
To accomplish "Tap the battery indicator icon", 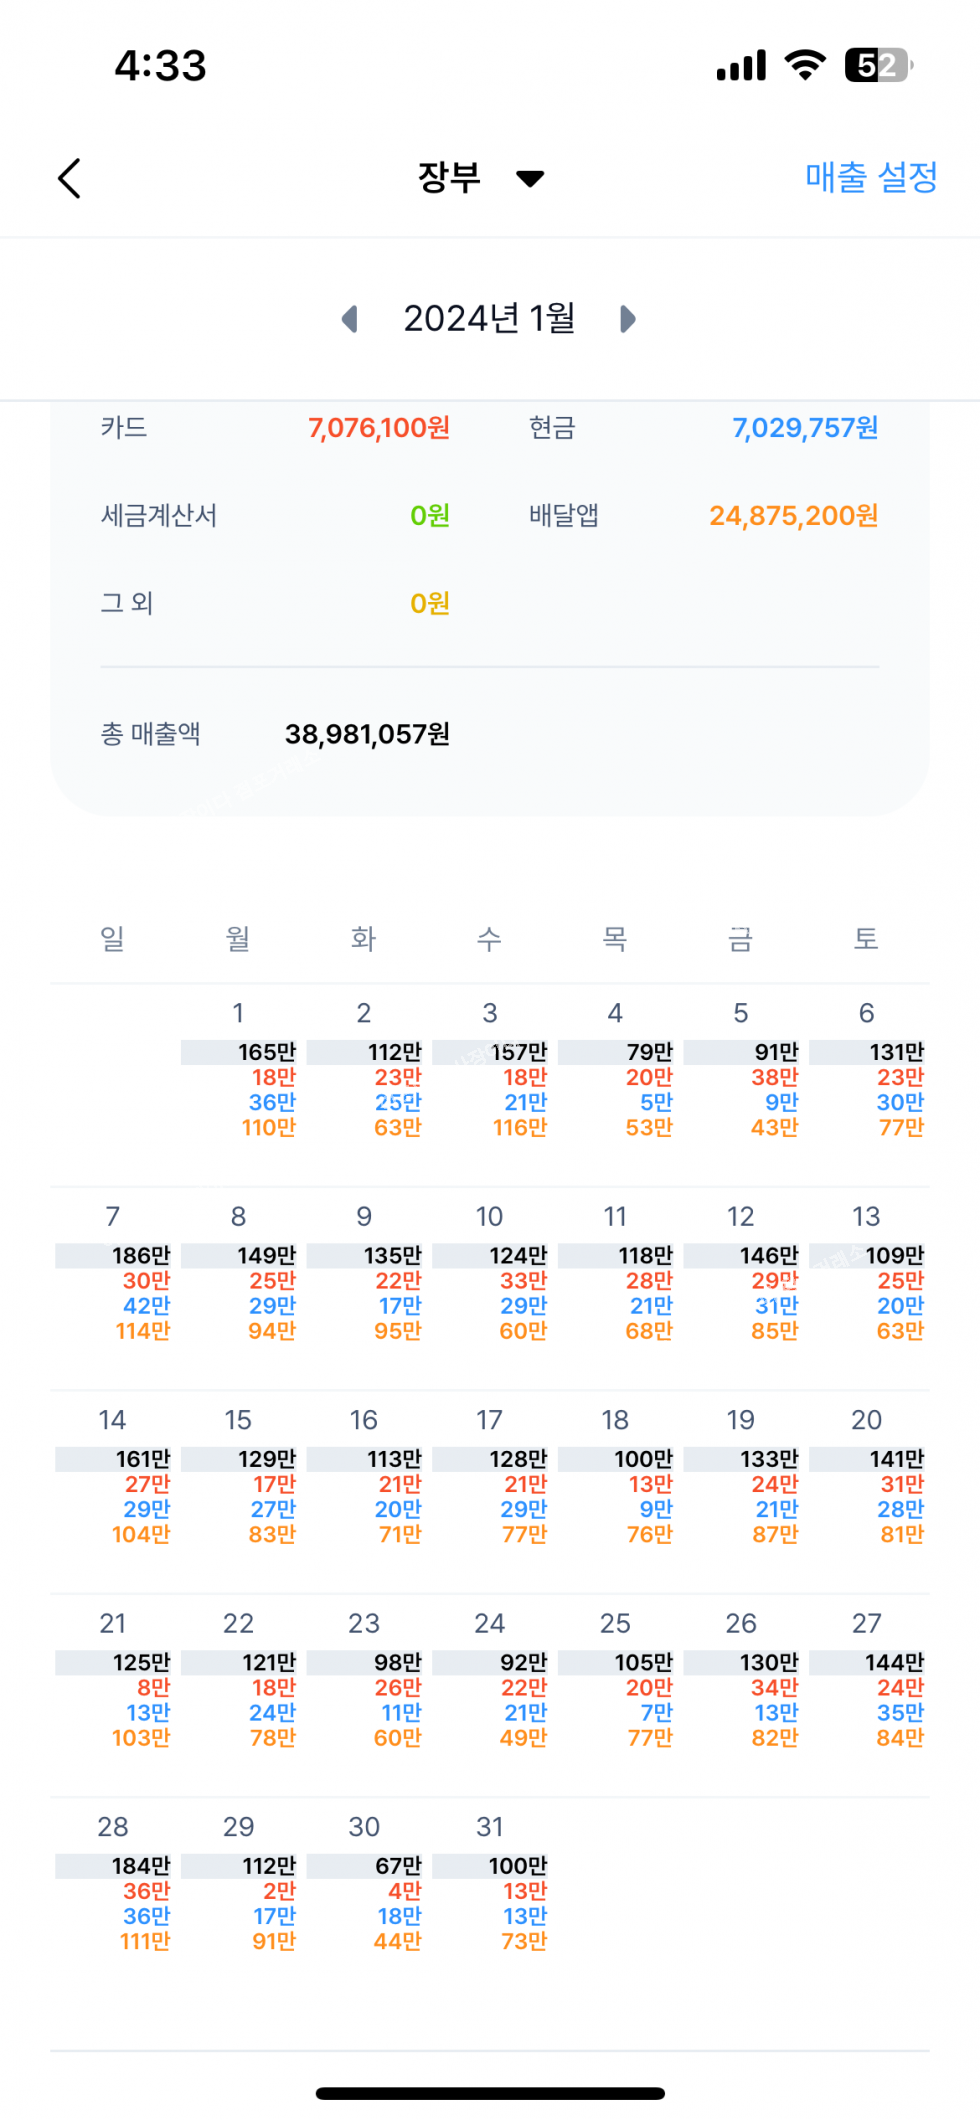I will pos(878,65).
